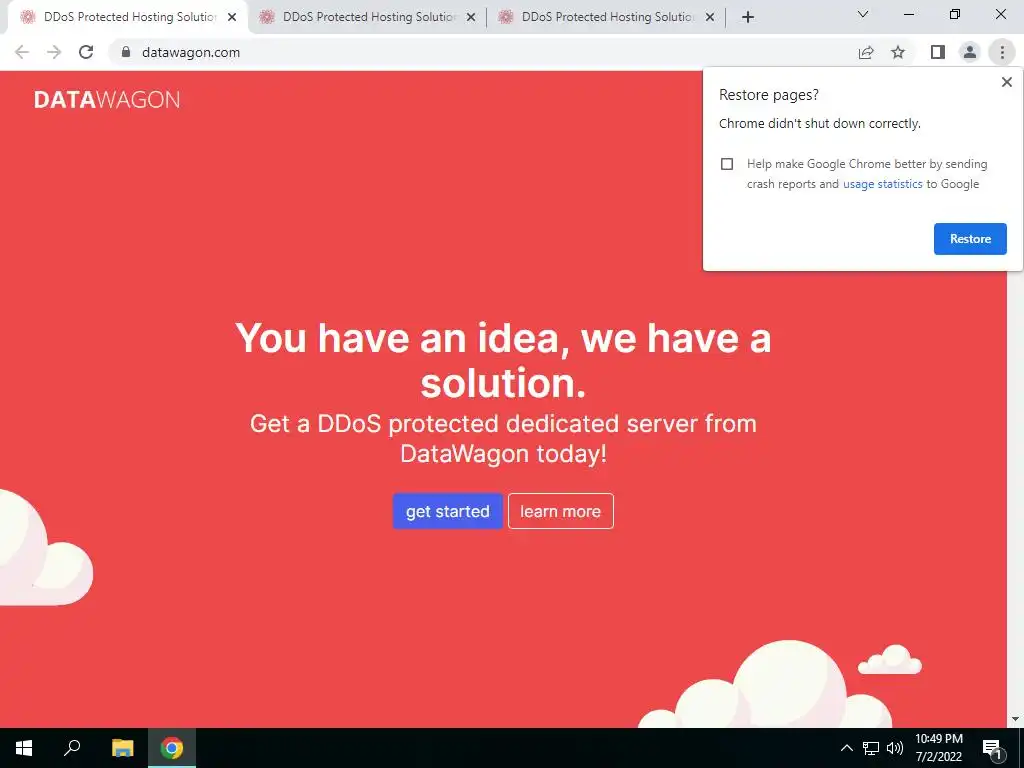Screen dimensions: 1024x768
Task: Close the second DDoS Protected Hosting tab
Action: tap(471, 18)
